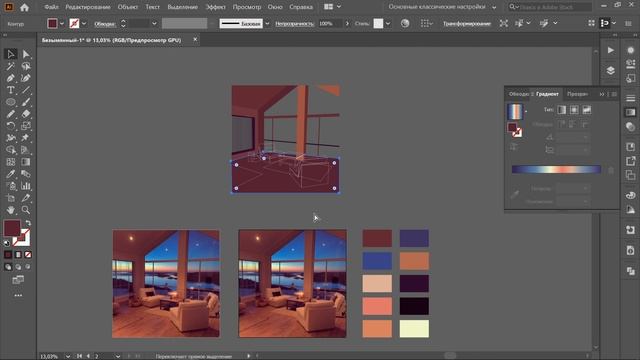The height and width of the screenshot is (360, 640).
Task: Swap fill and stroke colors arrow
Action: pyautogui.click(x=28, y=223)
